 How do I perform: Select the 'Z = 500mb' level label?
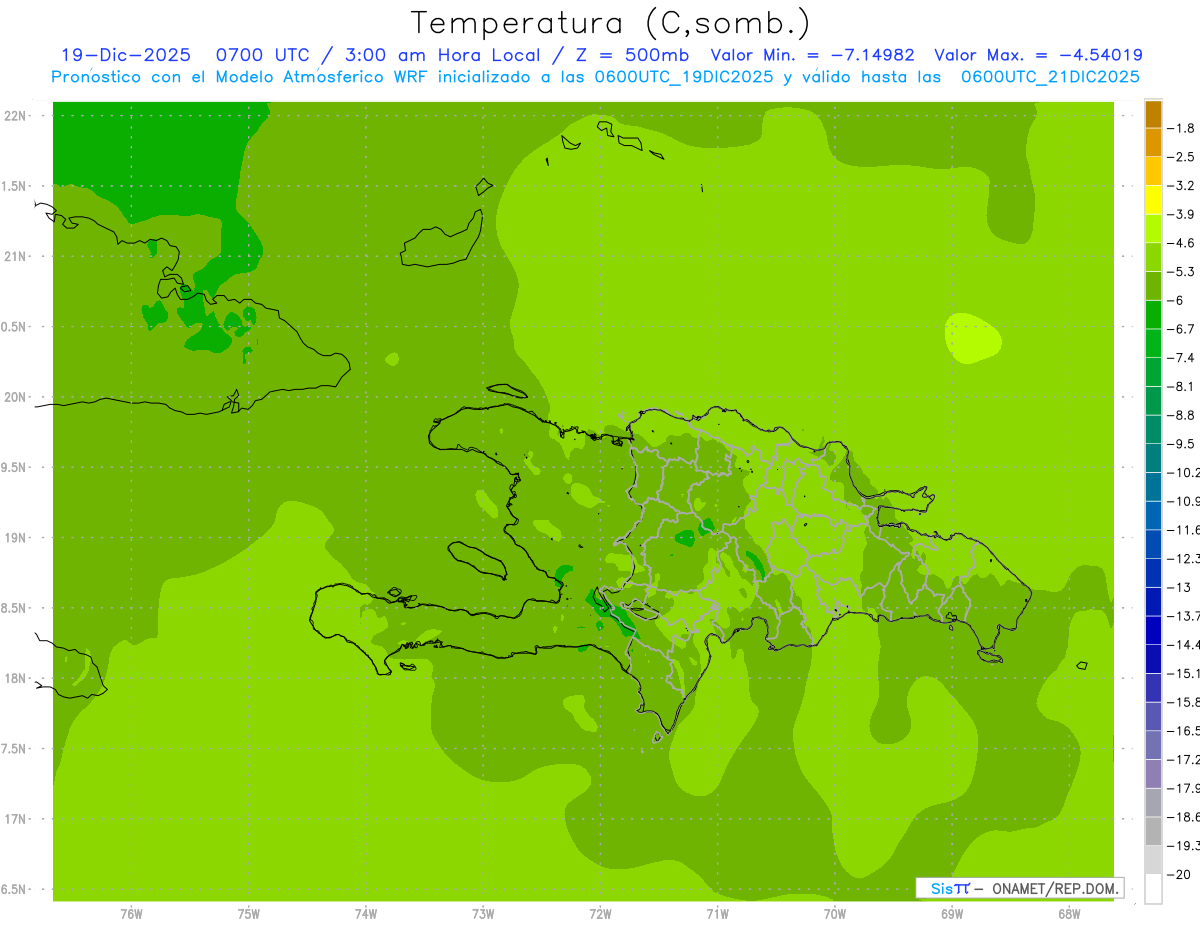pyautogui.click(x=632, y=55)
